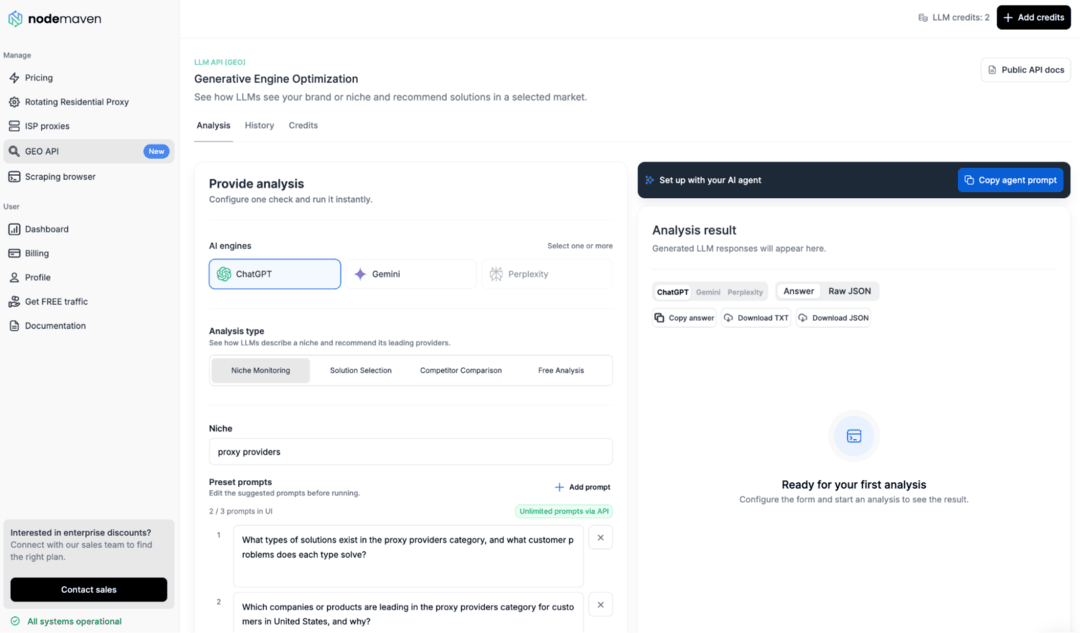Click Unlimited prompts via API badge
Screen dimensions: 1080x633
pyautogui.click(x=563, y=511)
